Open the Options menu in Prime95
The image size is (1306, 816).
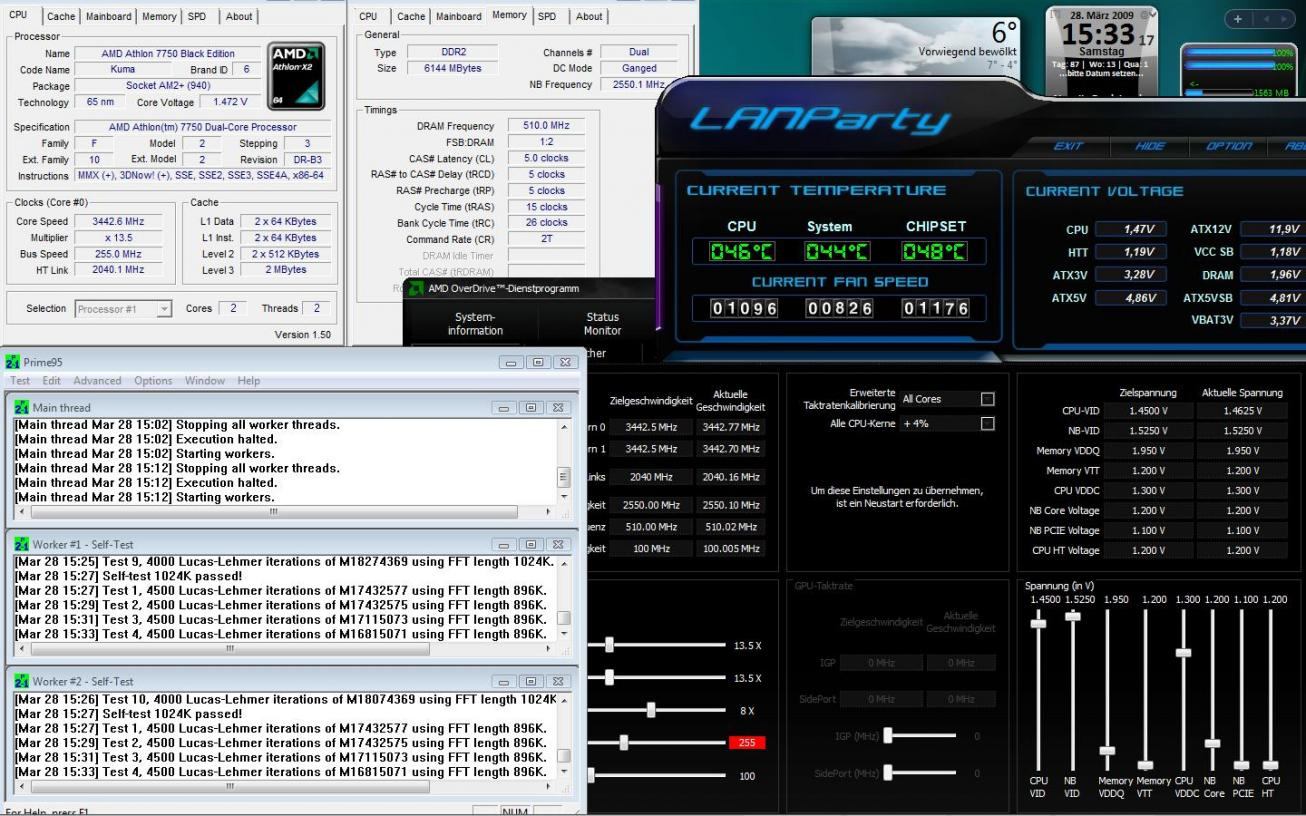[153, 381]
